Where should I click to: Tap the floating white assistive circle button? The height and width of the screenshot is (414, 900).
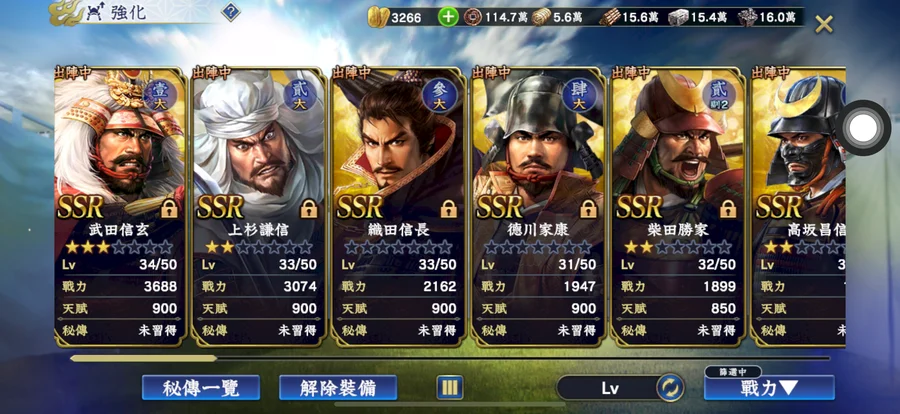click(863, 128)
